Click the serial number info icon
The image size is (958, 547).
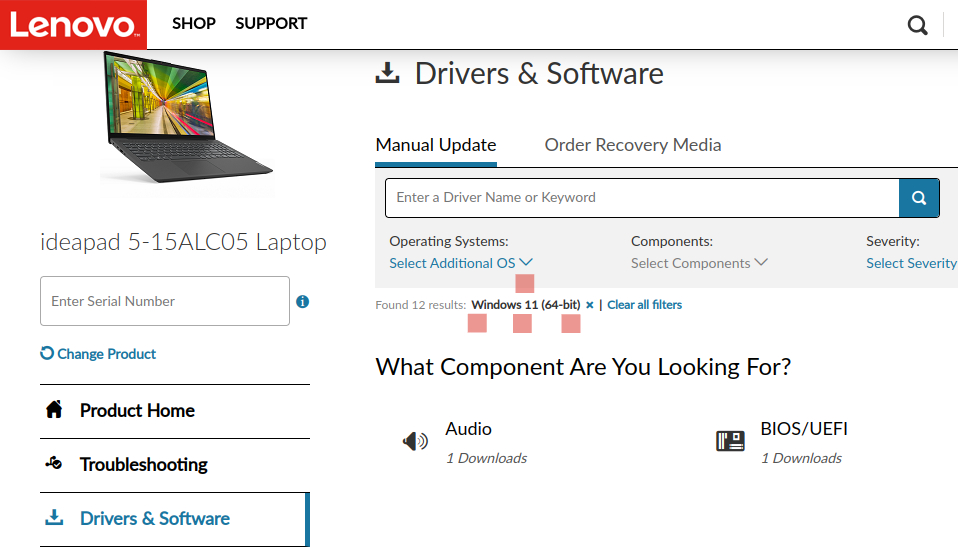[302, 301]
